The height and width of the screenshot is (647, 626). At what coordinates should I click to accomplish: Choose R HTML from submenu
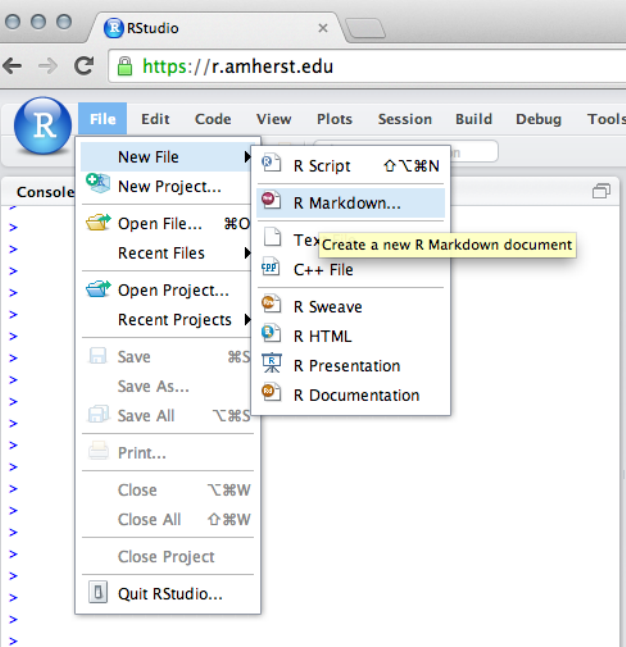point(351,336)
